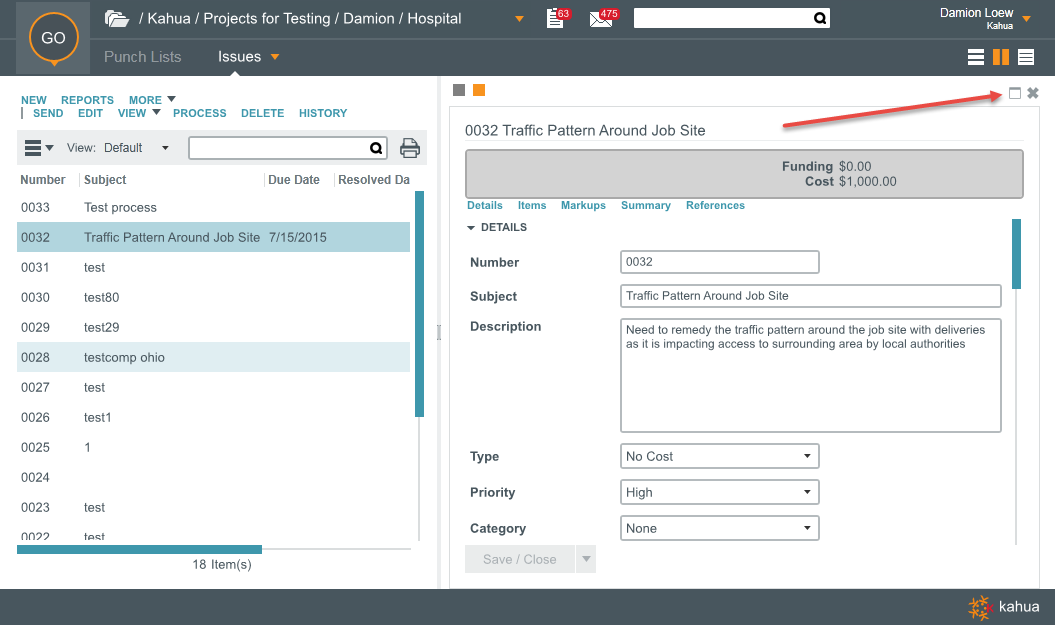Click the orange square indicator
Viewport: 1055px width, 625px height.
[479, 90]
